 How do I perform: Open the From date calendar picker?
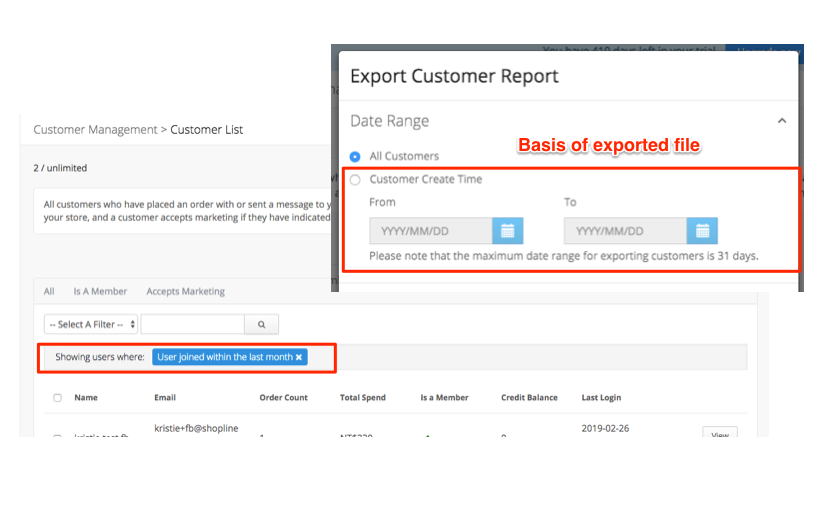(507, 231)
